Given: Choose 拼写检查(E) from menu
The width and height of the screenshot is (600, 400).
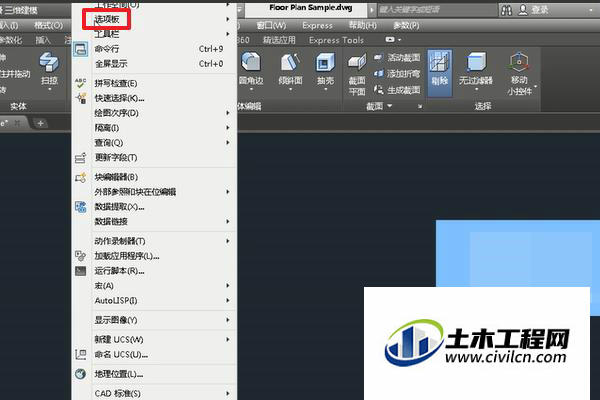Looking at the screenshot, I should coord(154,83).
